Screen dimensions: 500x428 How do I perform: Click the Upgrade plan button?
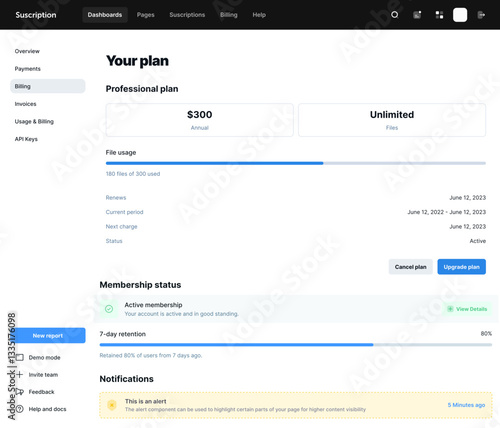pos(461,267)
